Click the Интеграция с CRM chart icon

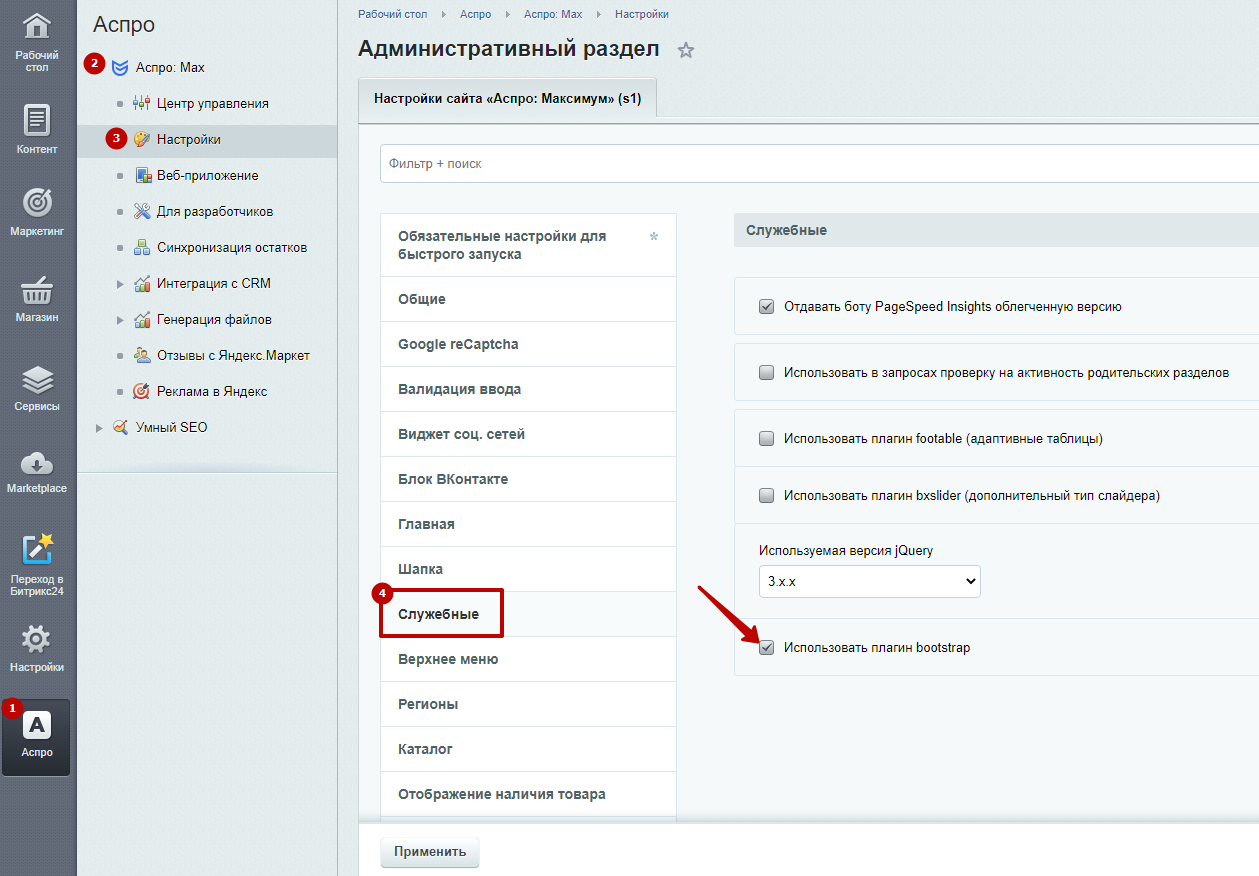141,284
